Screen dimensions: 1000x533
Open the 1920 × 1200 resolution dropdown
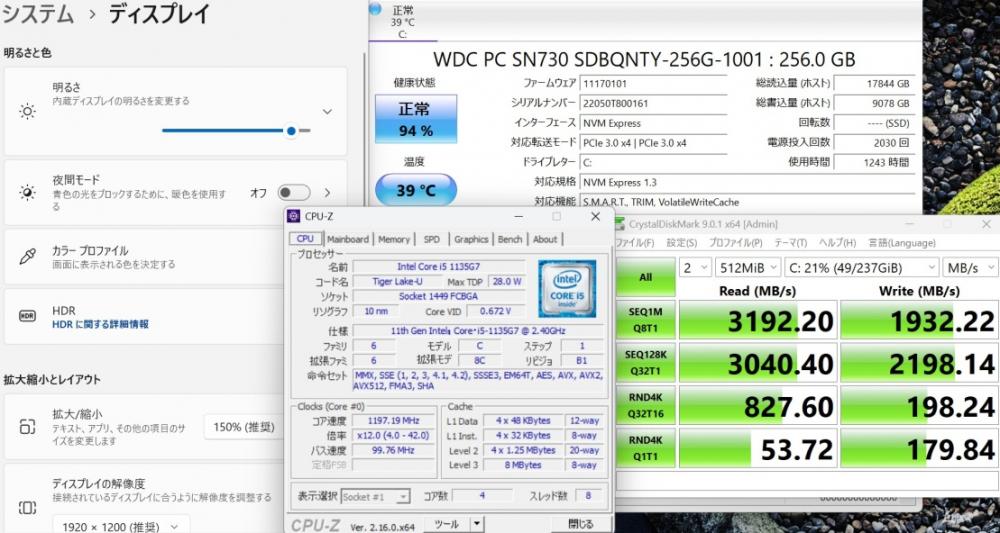121,527
